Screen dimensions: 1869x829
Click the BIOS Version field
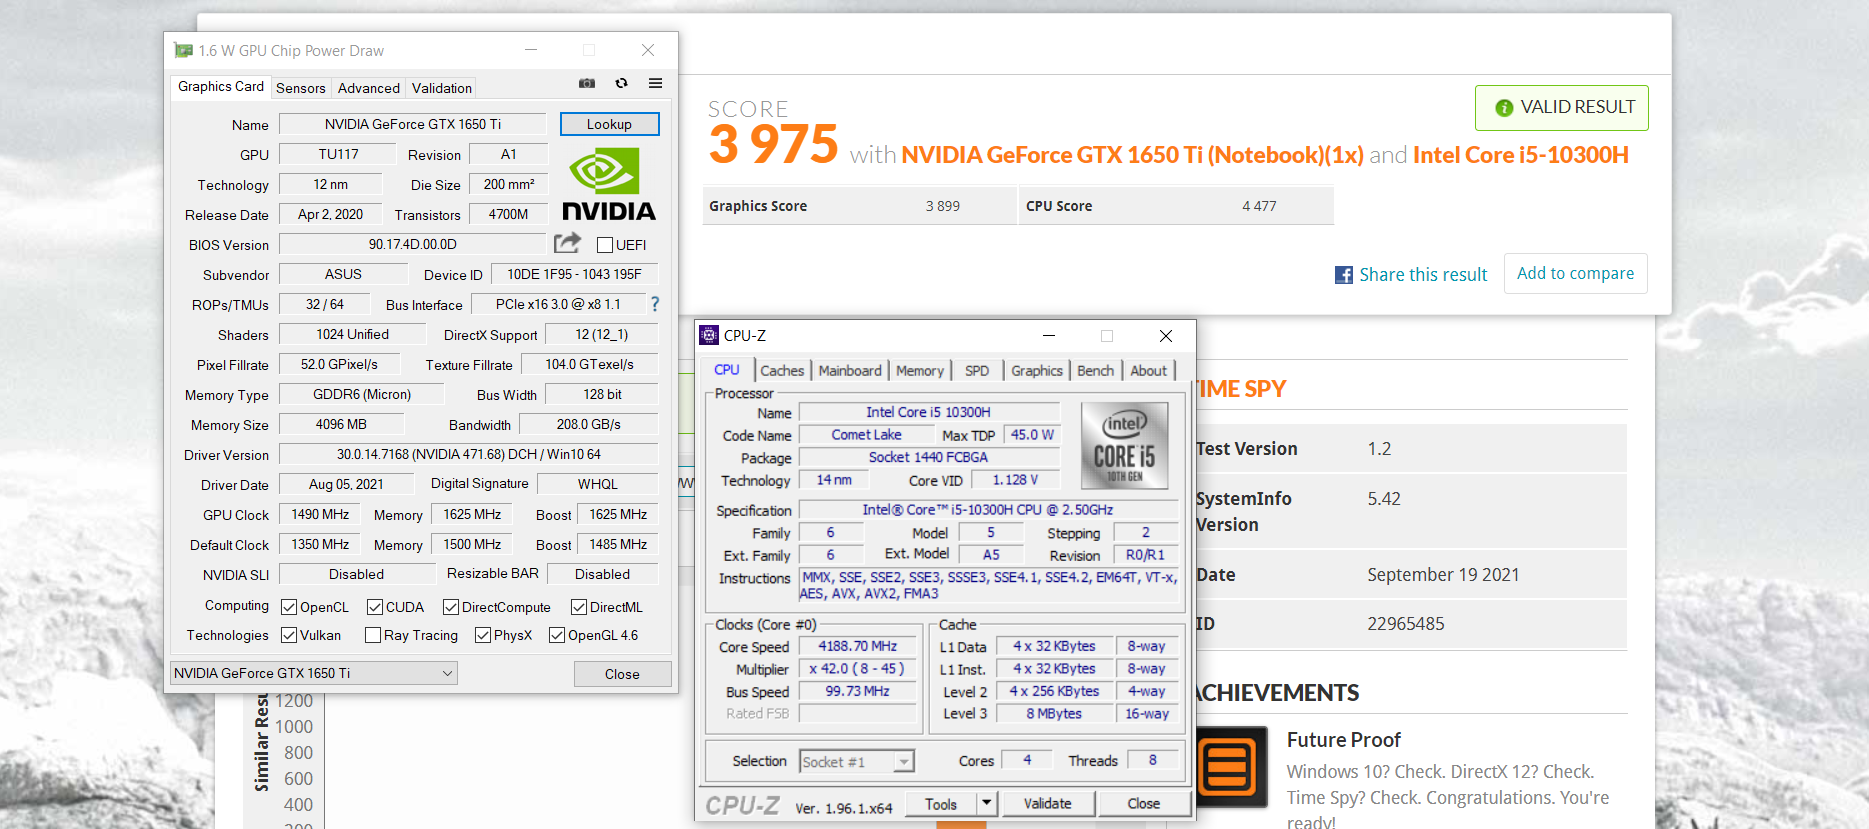click(413, 244)
